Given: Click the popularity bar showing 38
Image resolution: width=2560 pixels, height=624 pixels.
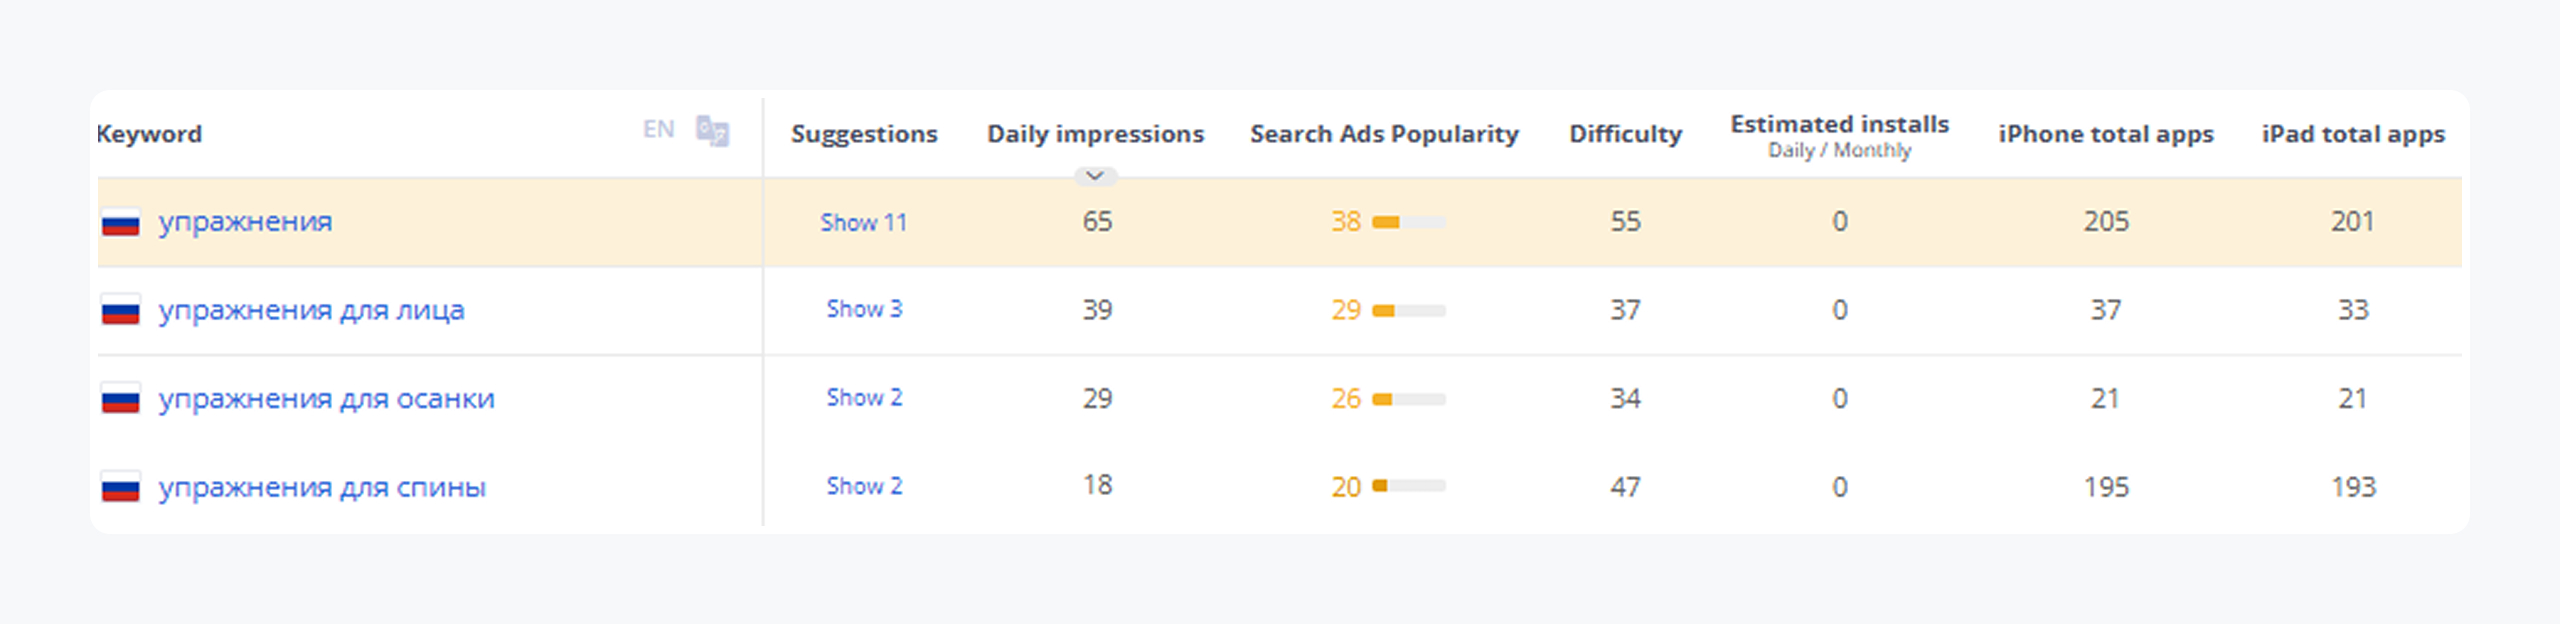Looking at the screenshot, I should [x=1408, y=222].
